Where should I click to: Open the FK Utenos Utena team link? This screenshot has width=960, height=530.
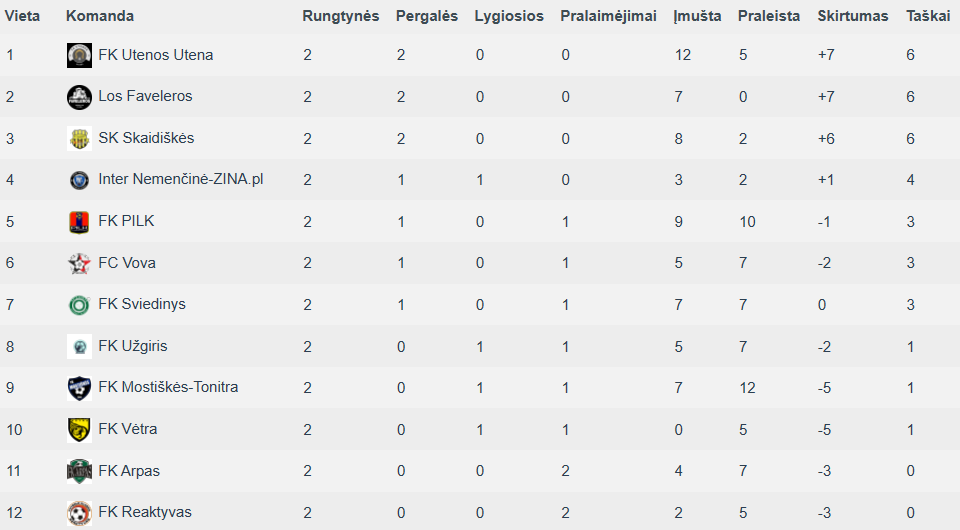[156, 55]
